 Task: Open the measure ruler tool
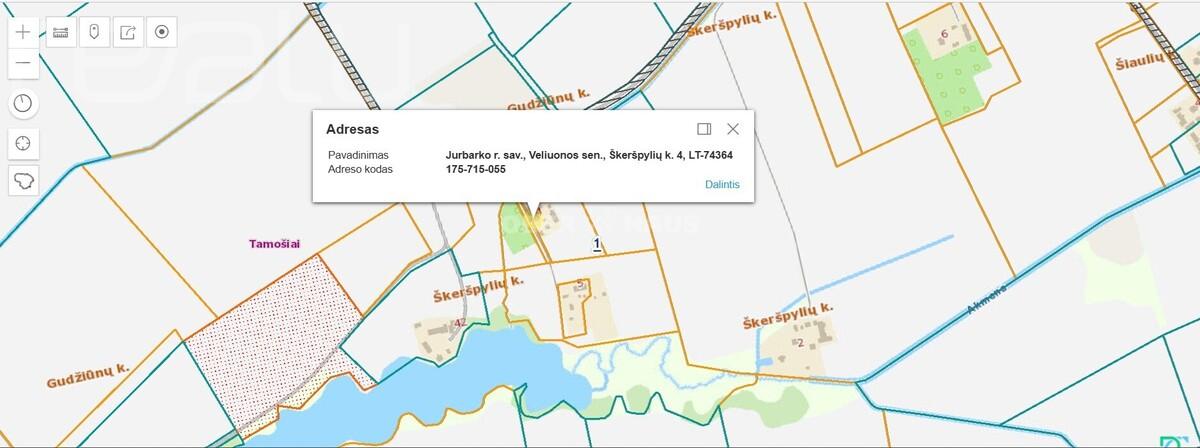pos(61,32)
